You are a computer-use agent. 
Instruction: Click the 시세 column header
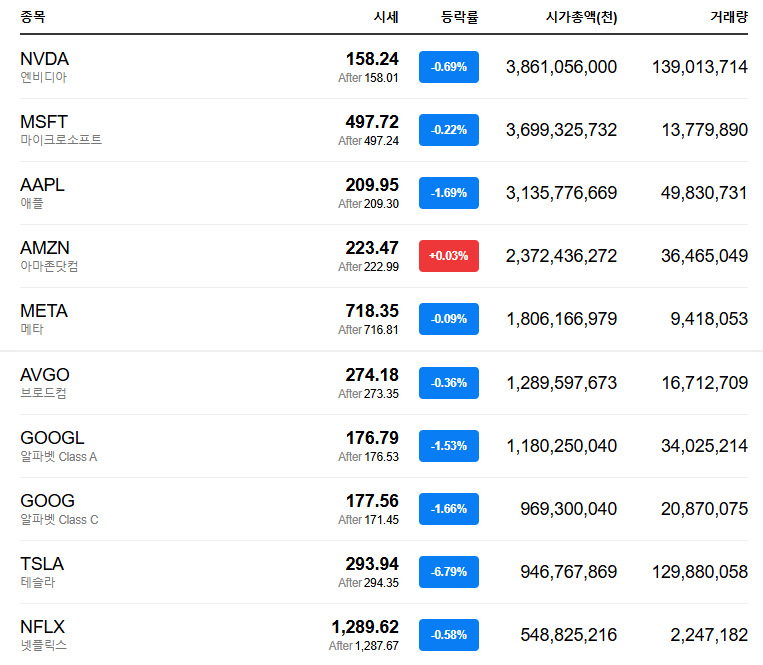[x=386, y=17]
